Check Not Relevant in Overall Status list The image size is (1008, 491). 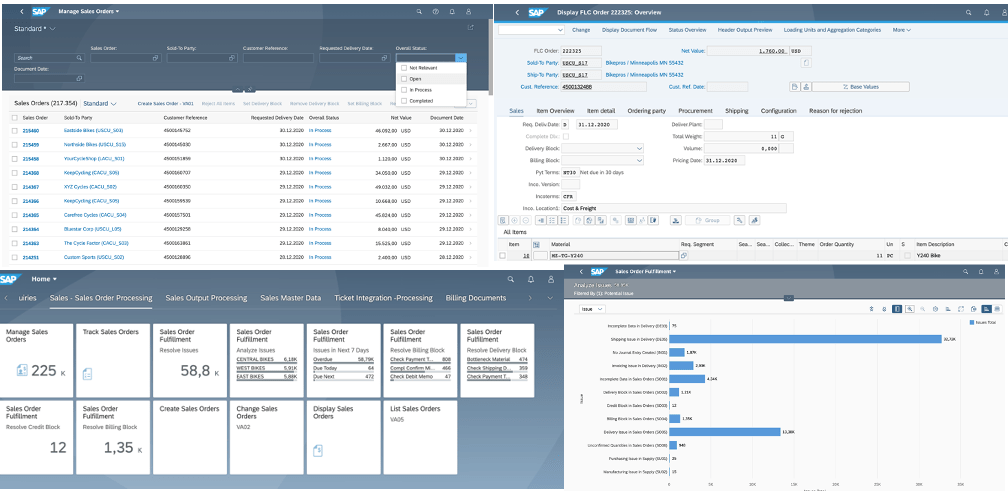pos(404,67)
